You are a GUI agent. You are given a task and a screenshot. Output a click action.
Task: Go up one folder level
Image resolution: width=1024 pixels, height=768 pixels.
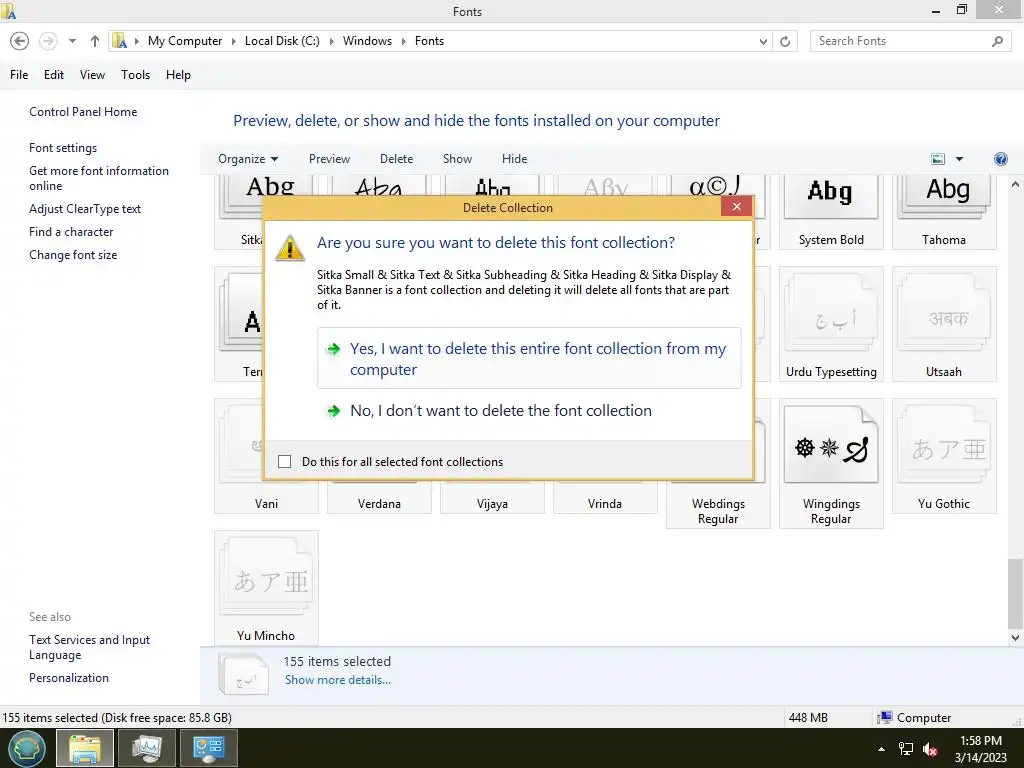pyautogui.click(x=95, y=41)
